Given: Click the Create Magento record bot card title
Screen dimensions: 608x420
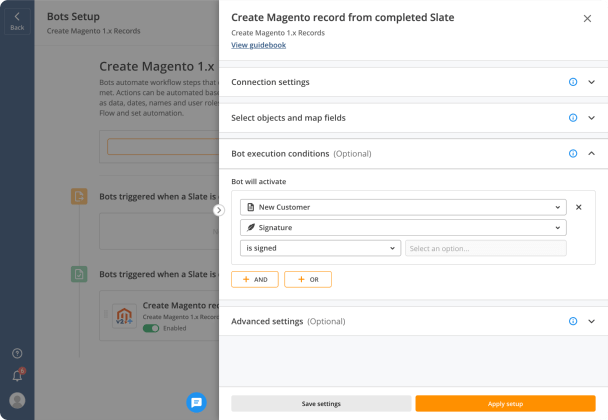Looking at the screenshot, I should [181, 305].
